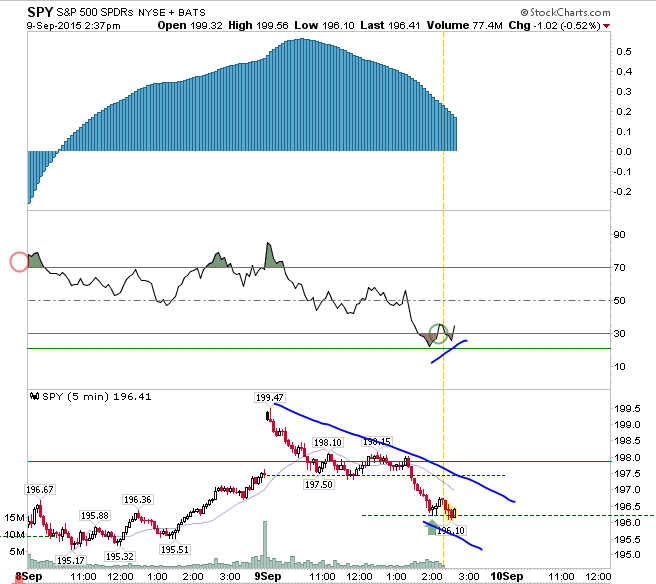This screenshot has height=584, width=656.
Task: Click the High 199.56 value
Action: click(258, 26)
